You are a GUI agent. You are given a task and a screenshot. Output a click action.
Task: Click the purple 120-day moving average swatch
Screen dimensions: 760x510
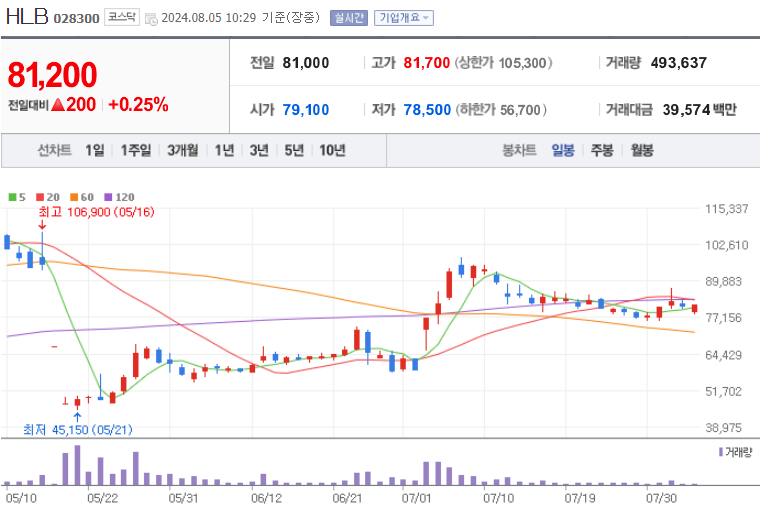point(109,197)
